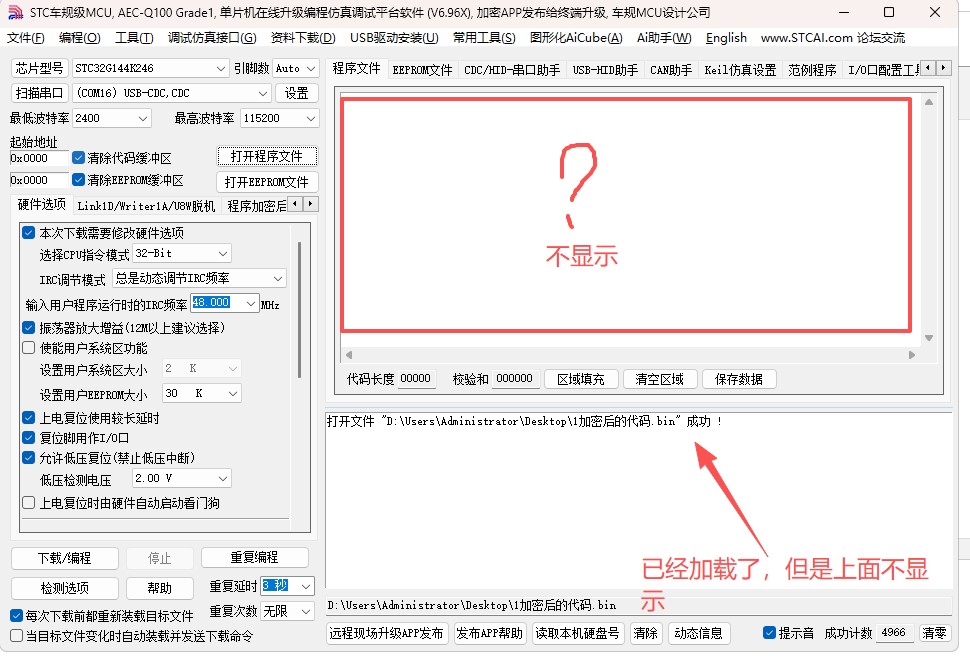Open 图形化AiCube(A) menu
970x656 pixels.
[x=576, y=38]
